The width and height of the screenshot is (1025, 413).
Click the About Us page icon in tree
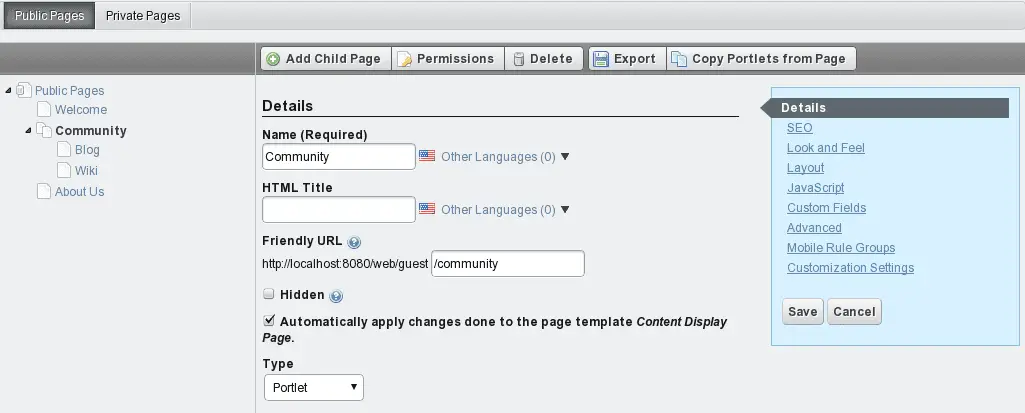43,191
